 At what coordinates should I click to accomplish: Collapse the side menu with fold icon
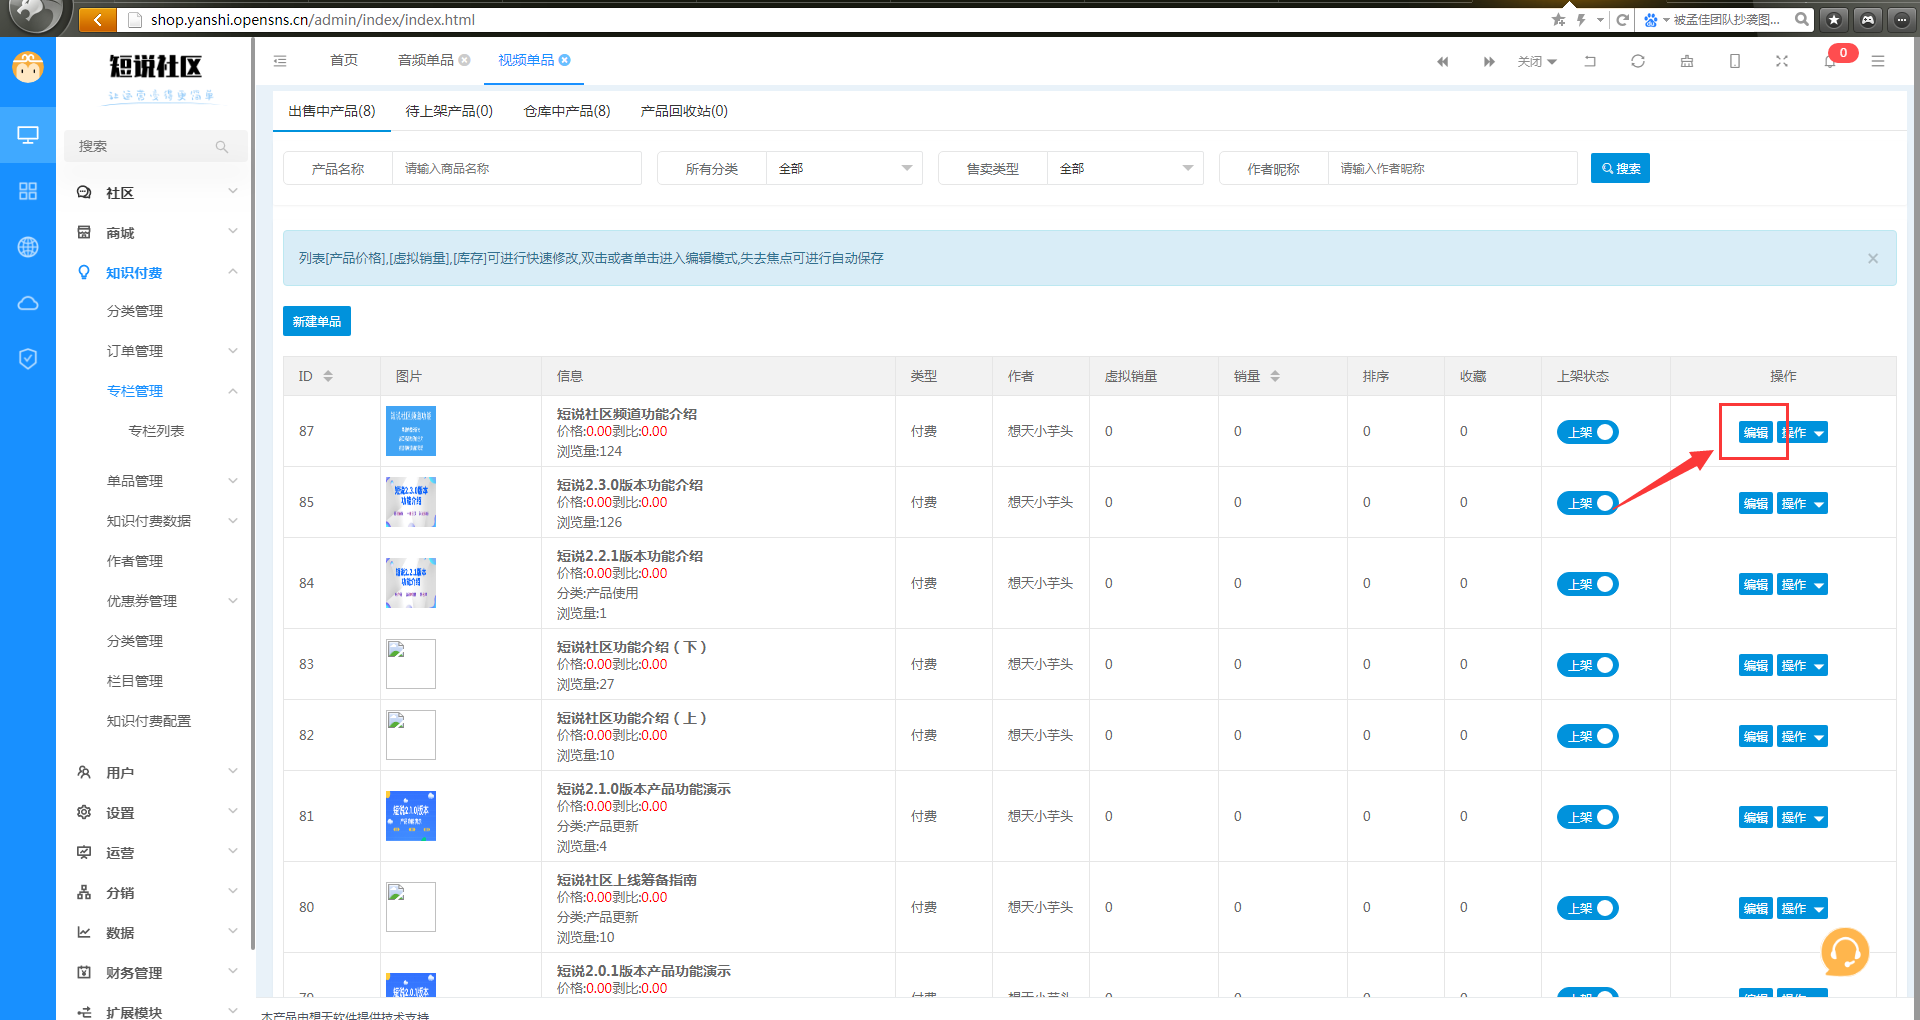(280, 61)
